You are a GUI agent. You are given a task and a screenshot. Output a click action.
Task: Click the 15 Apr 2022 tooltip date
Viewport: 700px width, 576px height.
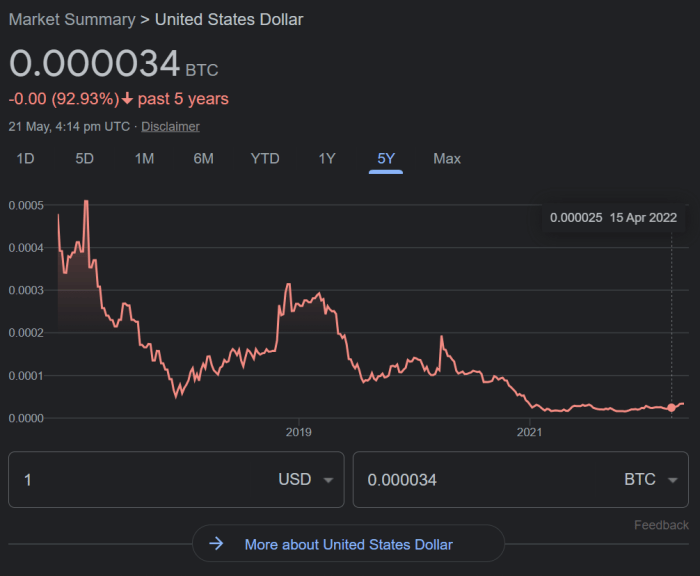coord(643,218)
